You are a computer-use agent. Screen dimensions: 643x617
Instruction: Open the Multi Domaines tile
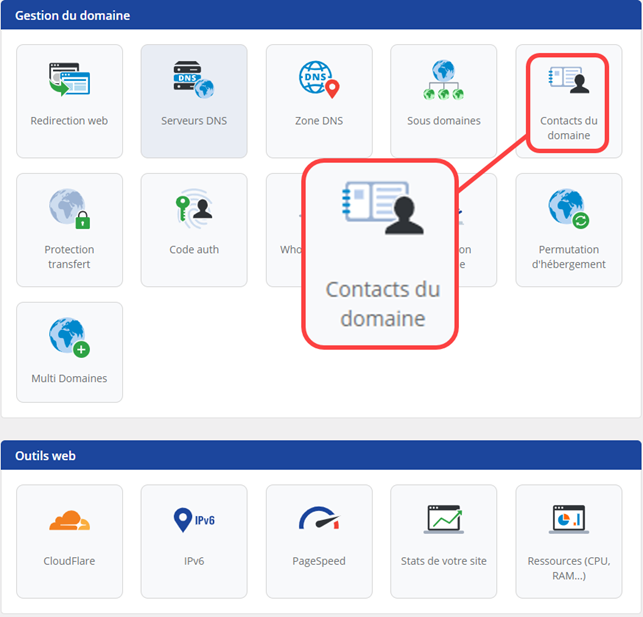69,352
